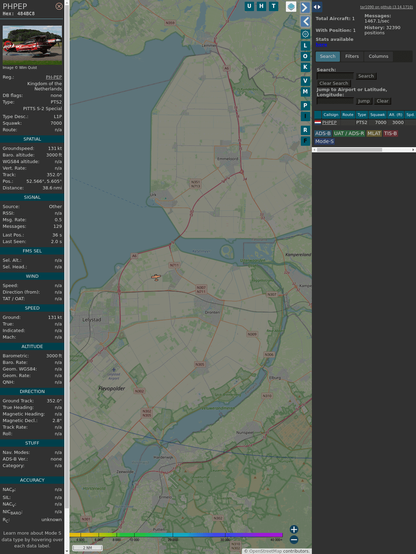The height and width of the screenshot is (554, 416).
Task: Toggle the MLAT source filter
Action: point(374,133)
